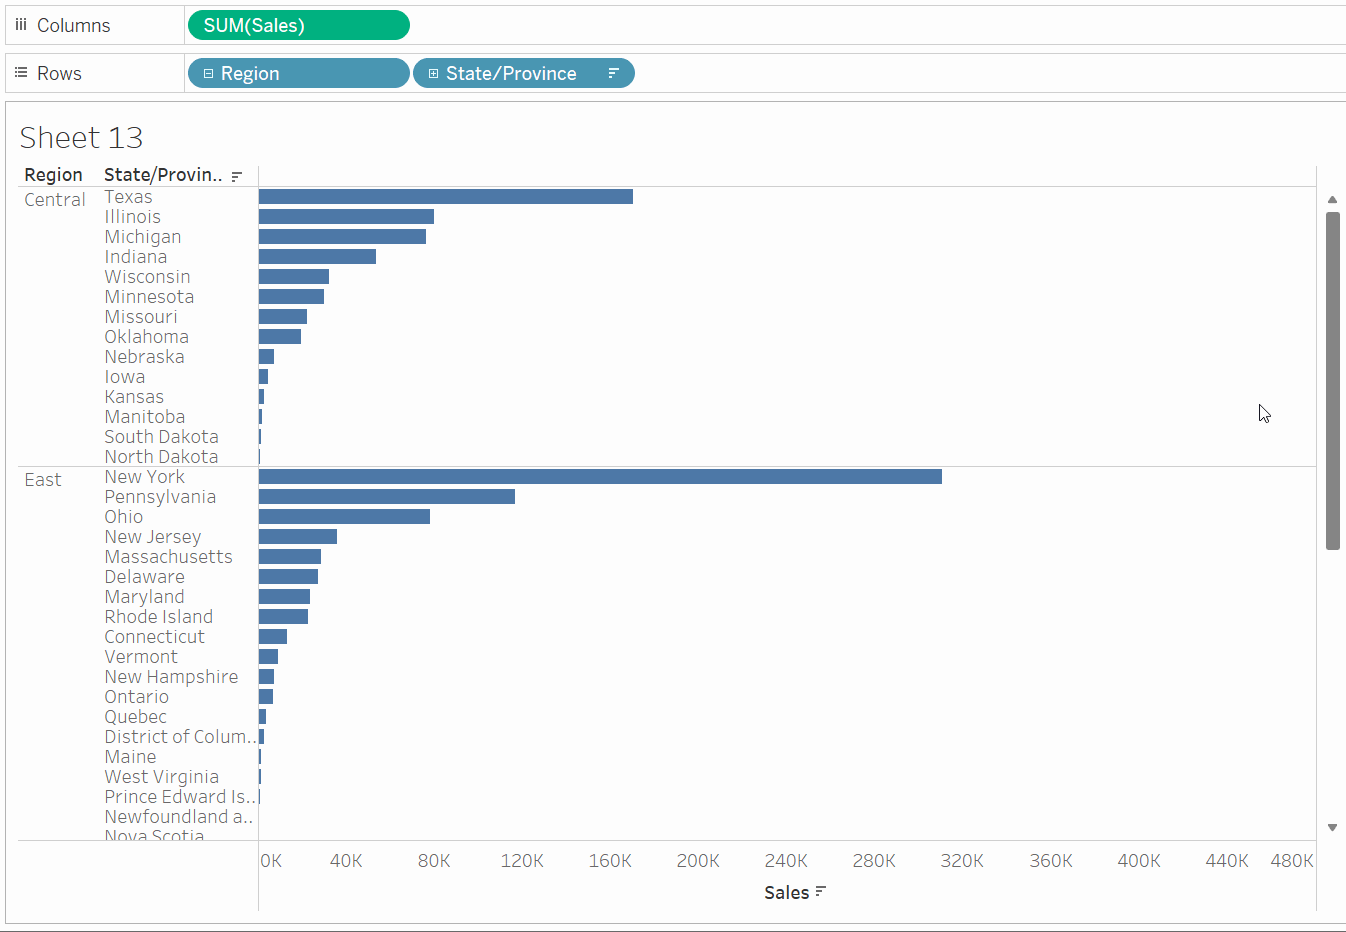Click the scroll down arrow
Viewport: 1346px width, 932px height.
[x=1332, y=827]
